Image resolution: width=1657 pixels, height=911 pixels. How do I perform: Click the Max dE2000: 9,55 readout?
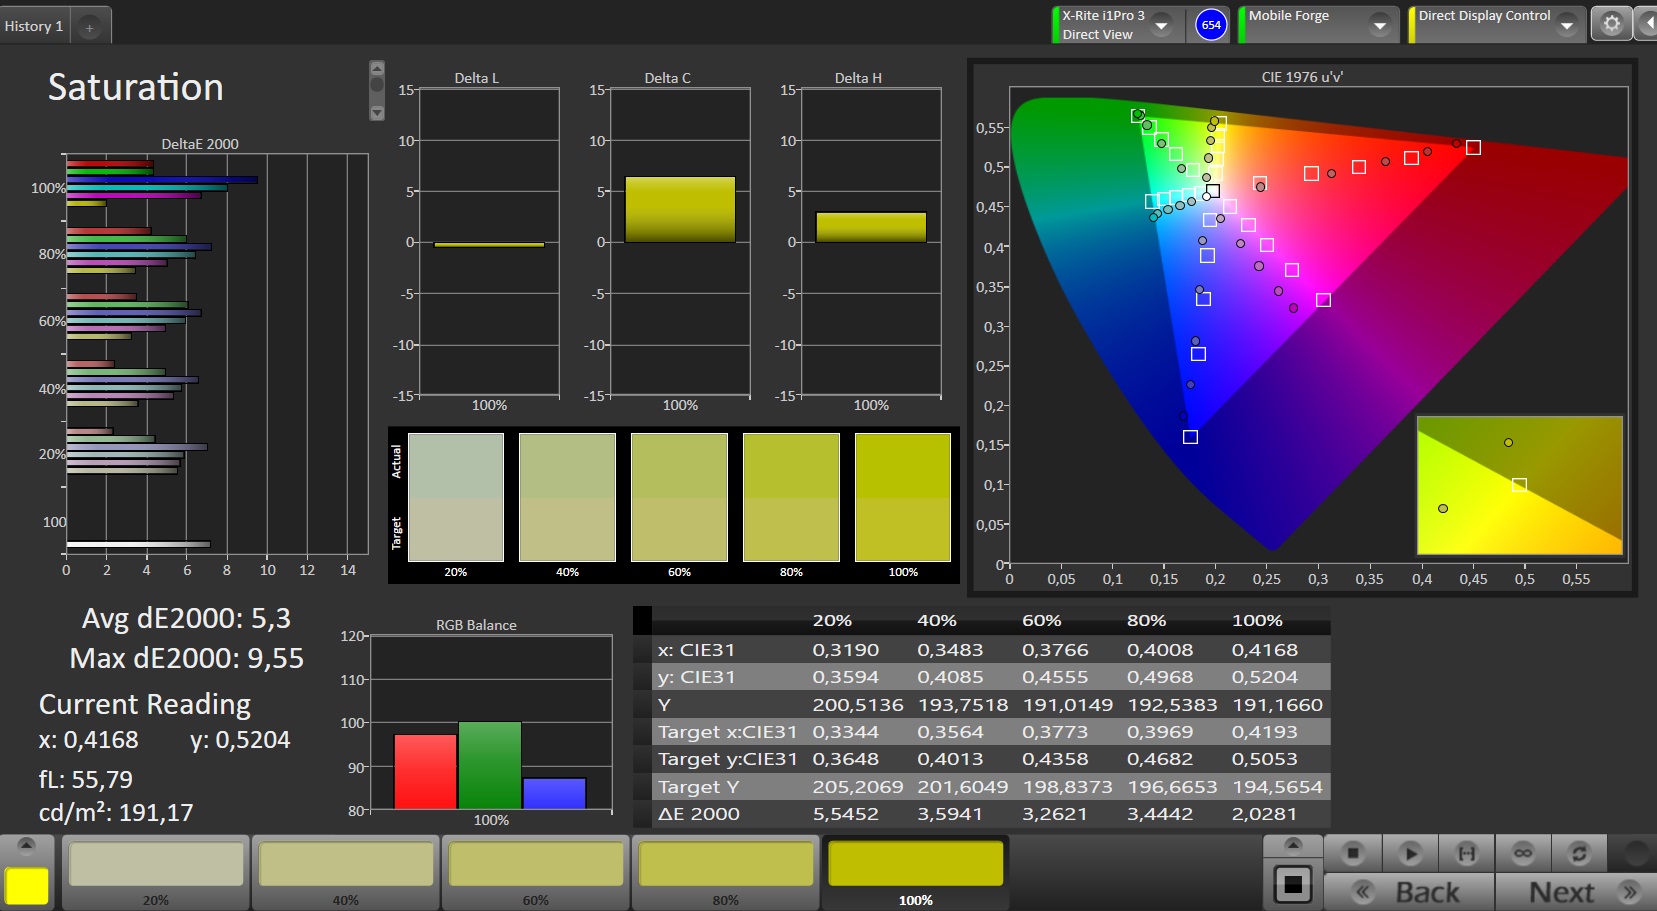[187, 659]
